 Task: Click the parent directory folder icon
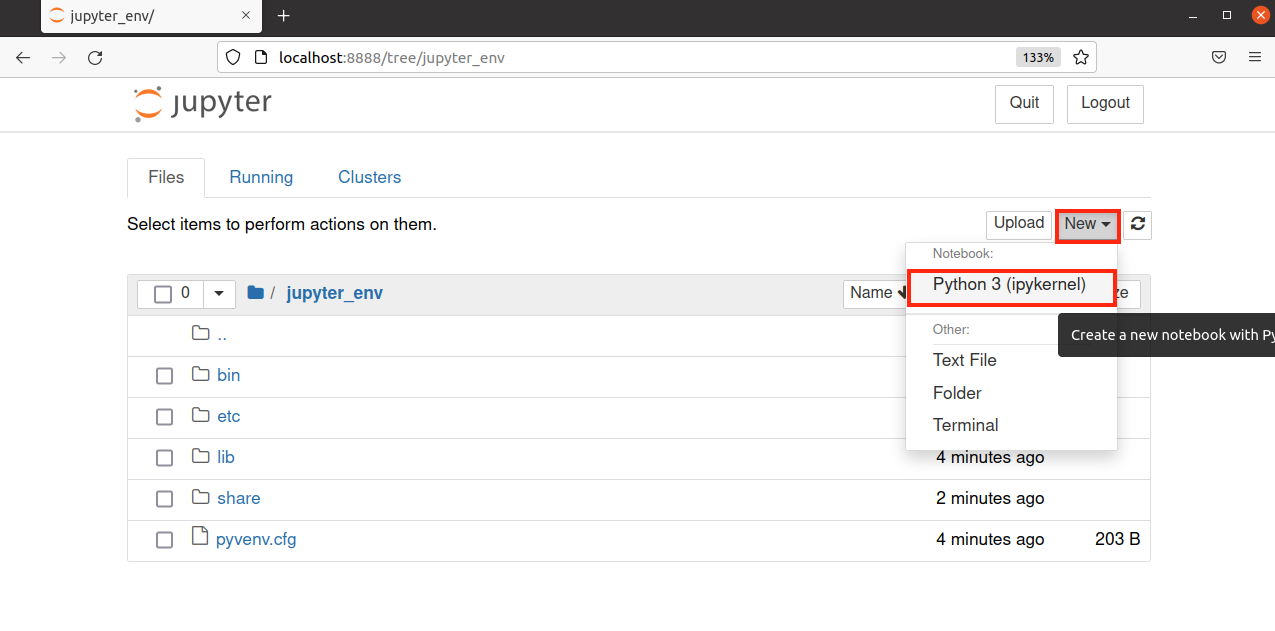(x=200, y=334)
